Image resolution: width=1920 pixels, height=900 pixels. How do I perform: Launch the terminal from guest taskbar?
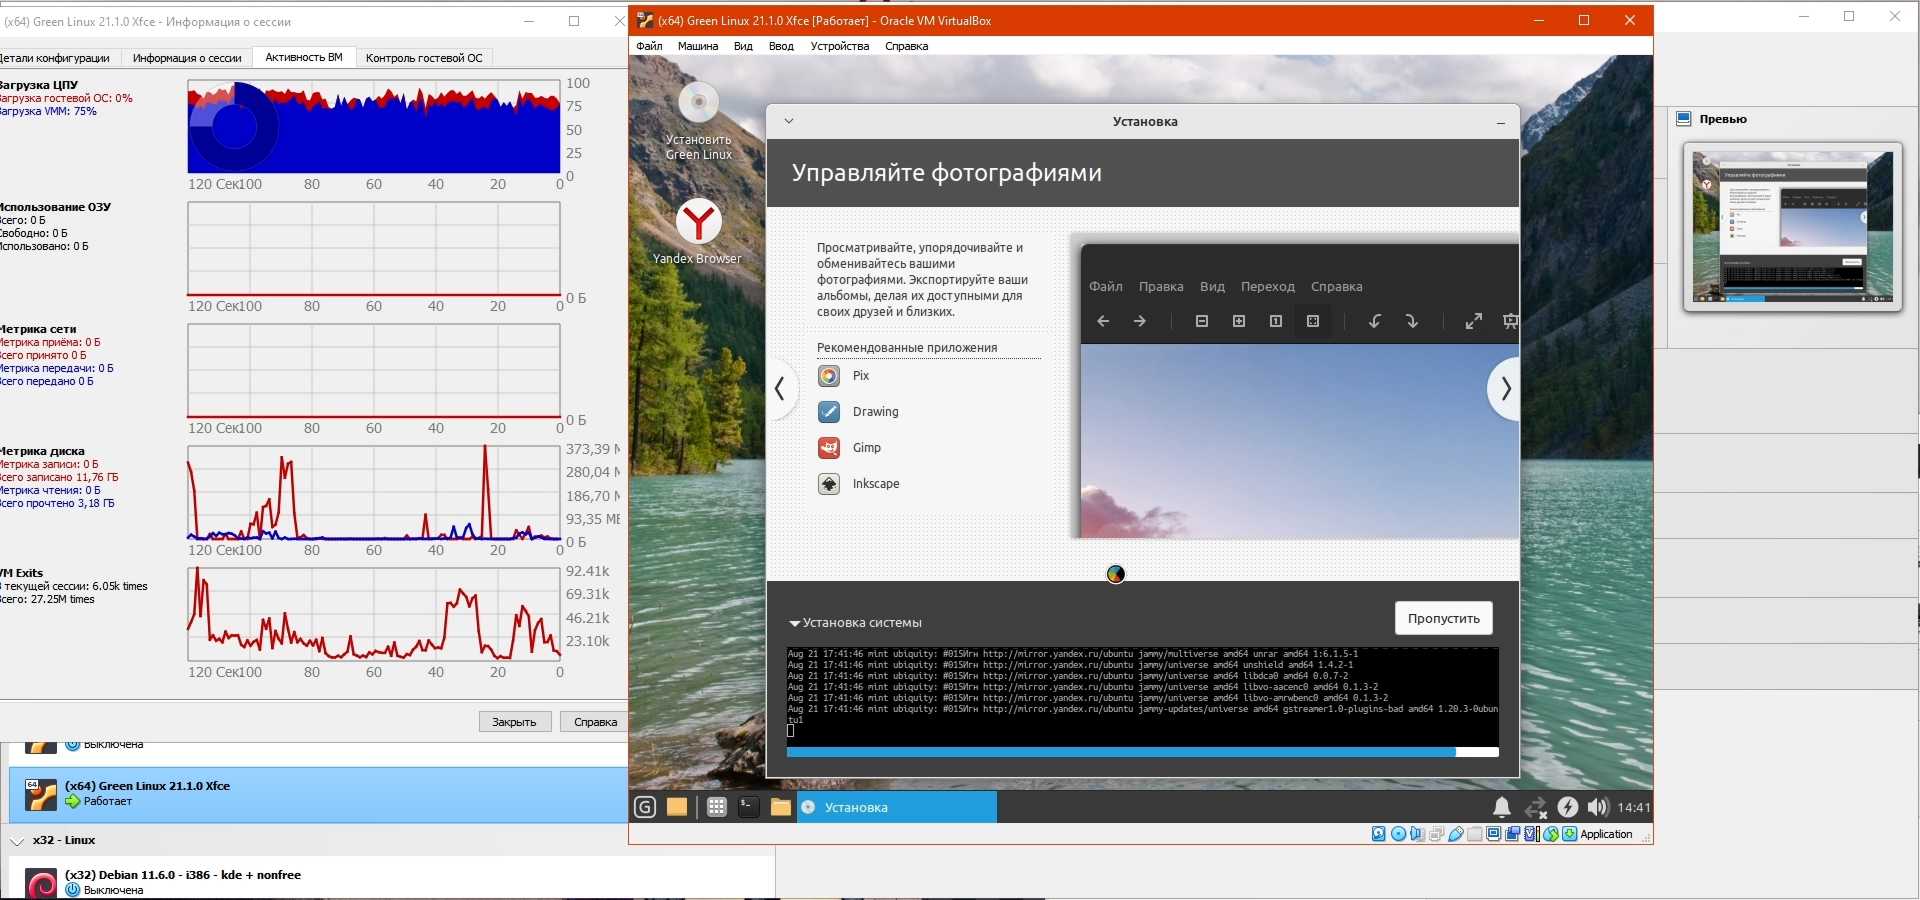748,807
